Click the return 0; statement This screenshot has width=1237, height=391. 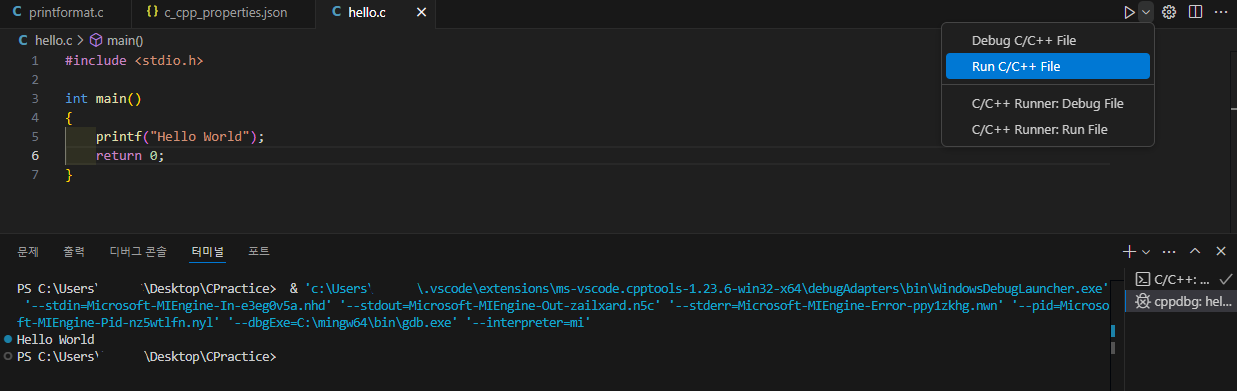pos(129,156)
